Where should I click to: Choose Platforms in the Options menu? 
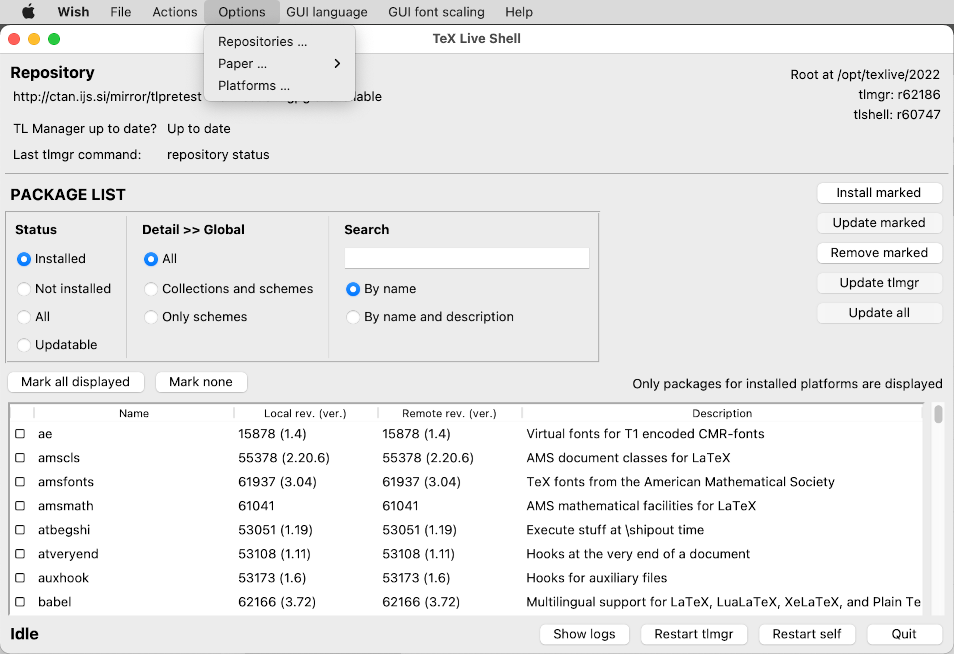(254, 86)
